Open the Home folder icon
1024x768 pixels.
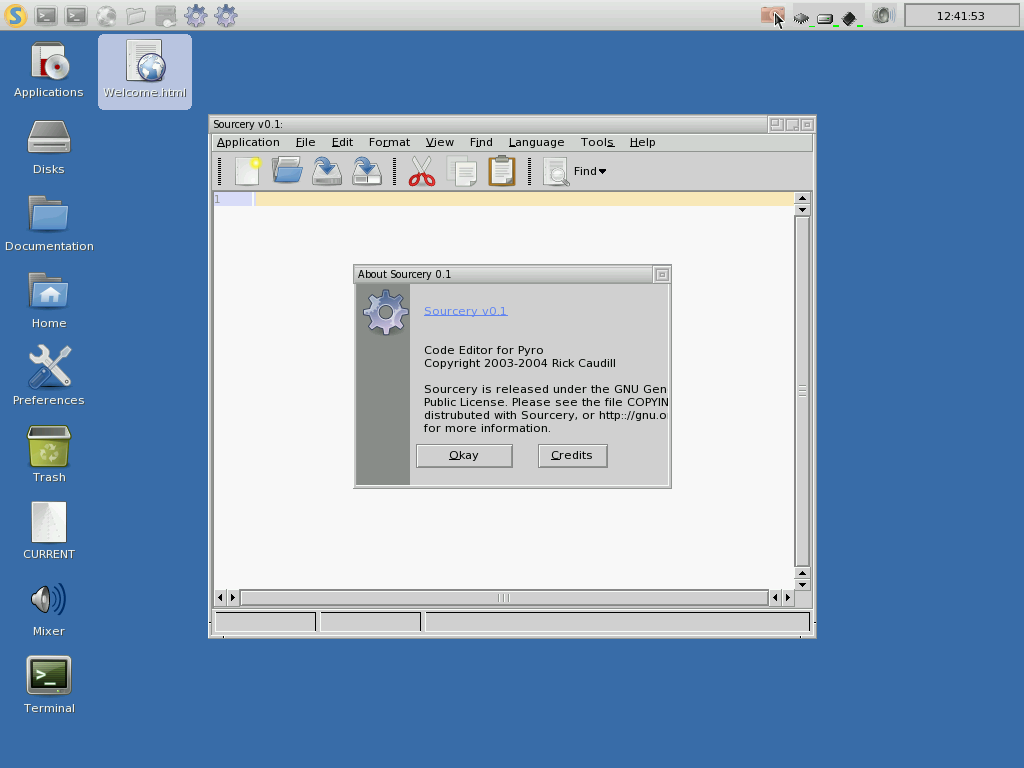point(49,301)
